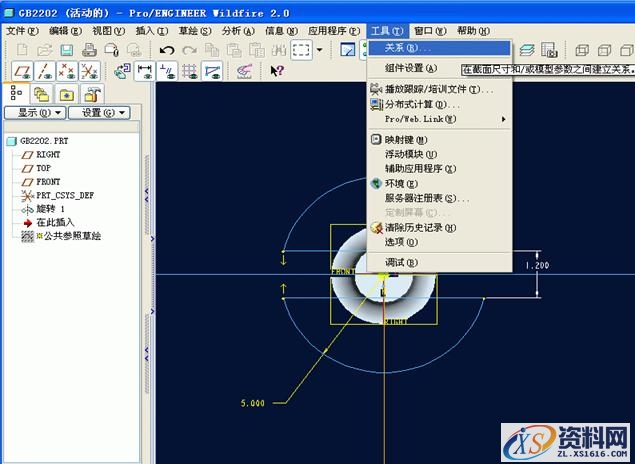Open the Favorites navigator tab
635x464 pixels.
tap(67, 95)
